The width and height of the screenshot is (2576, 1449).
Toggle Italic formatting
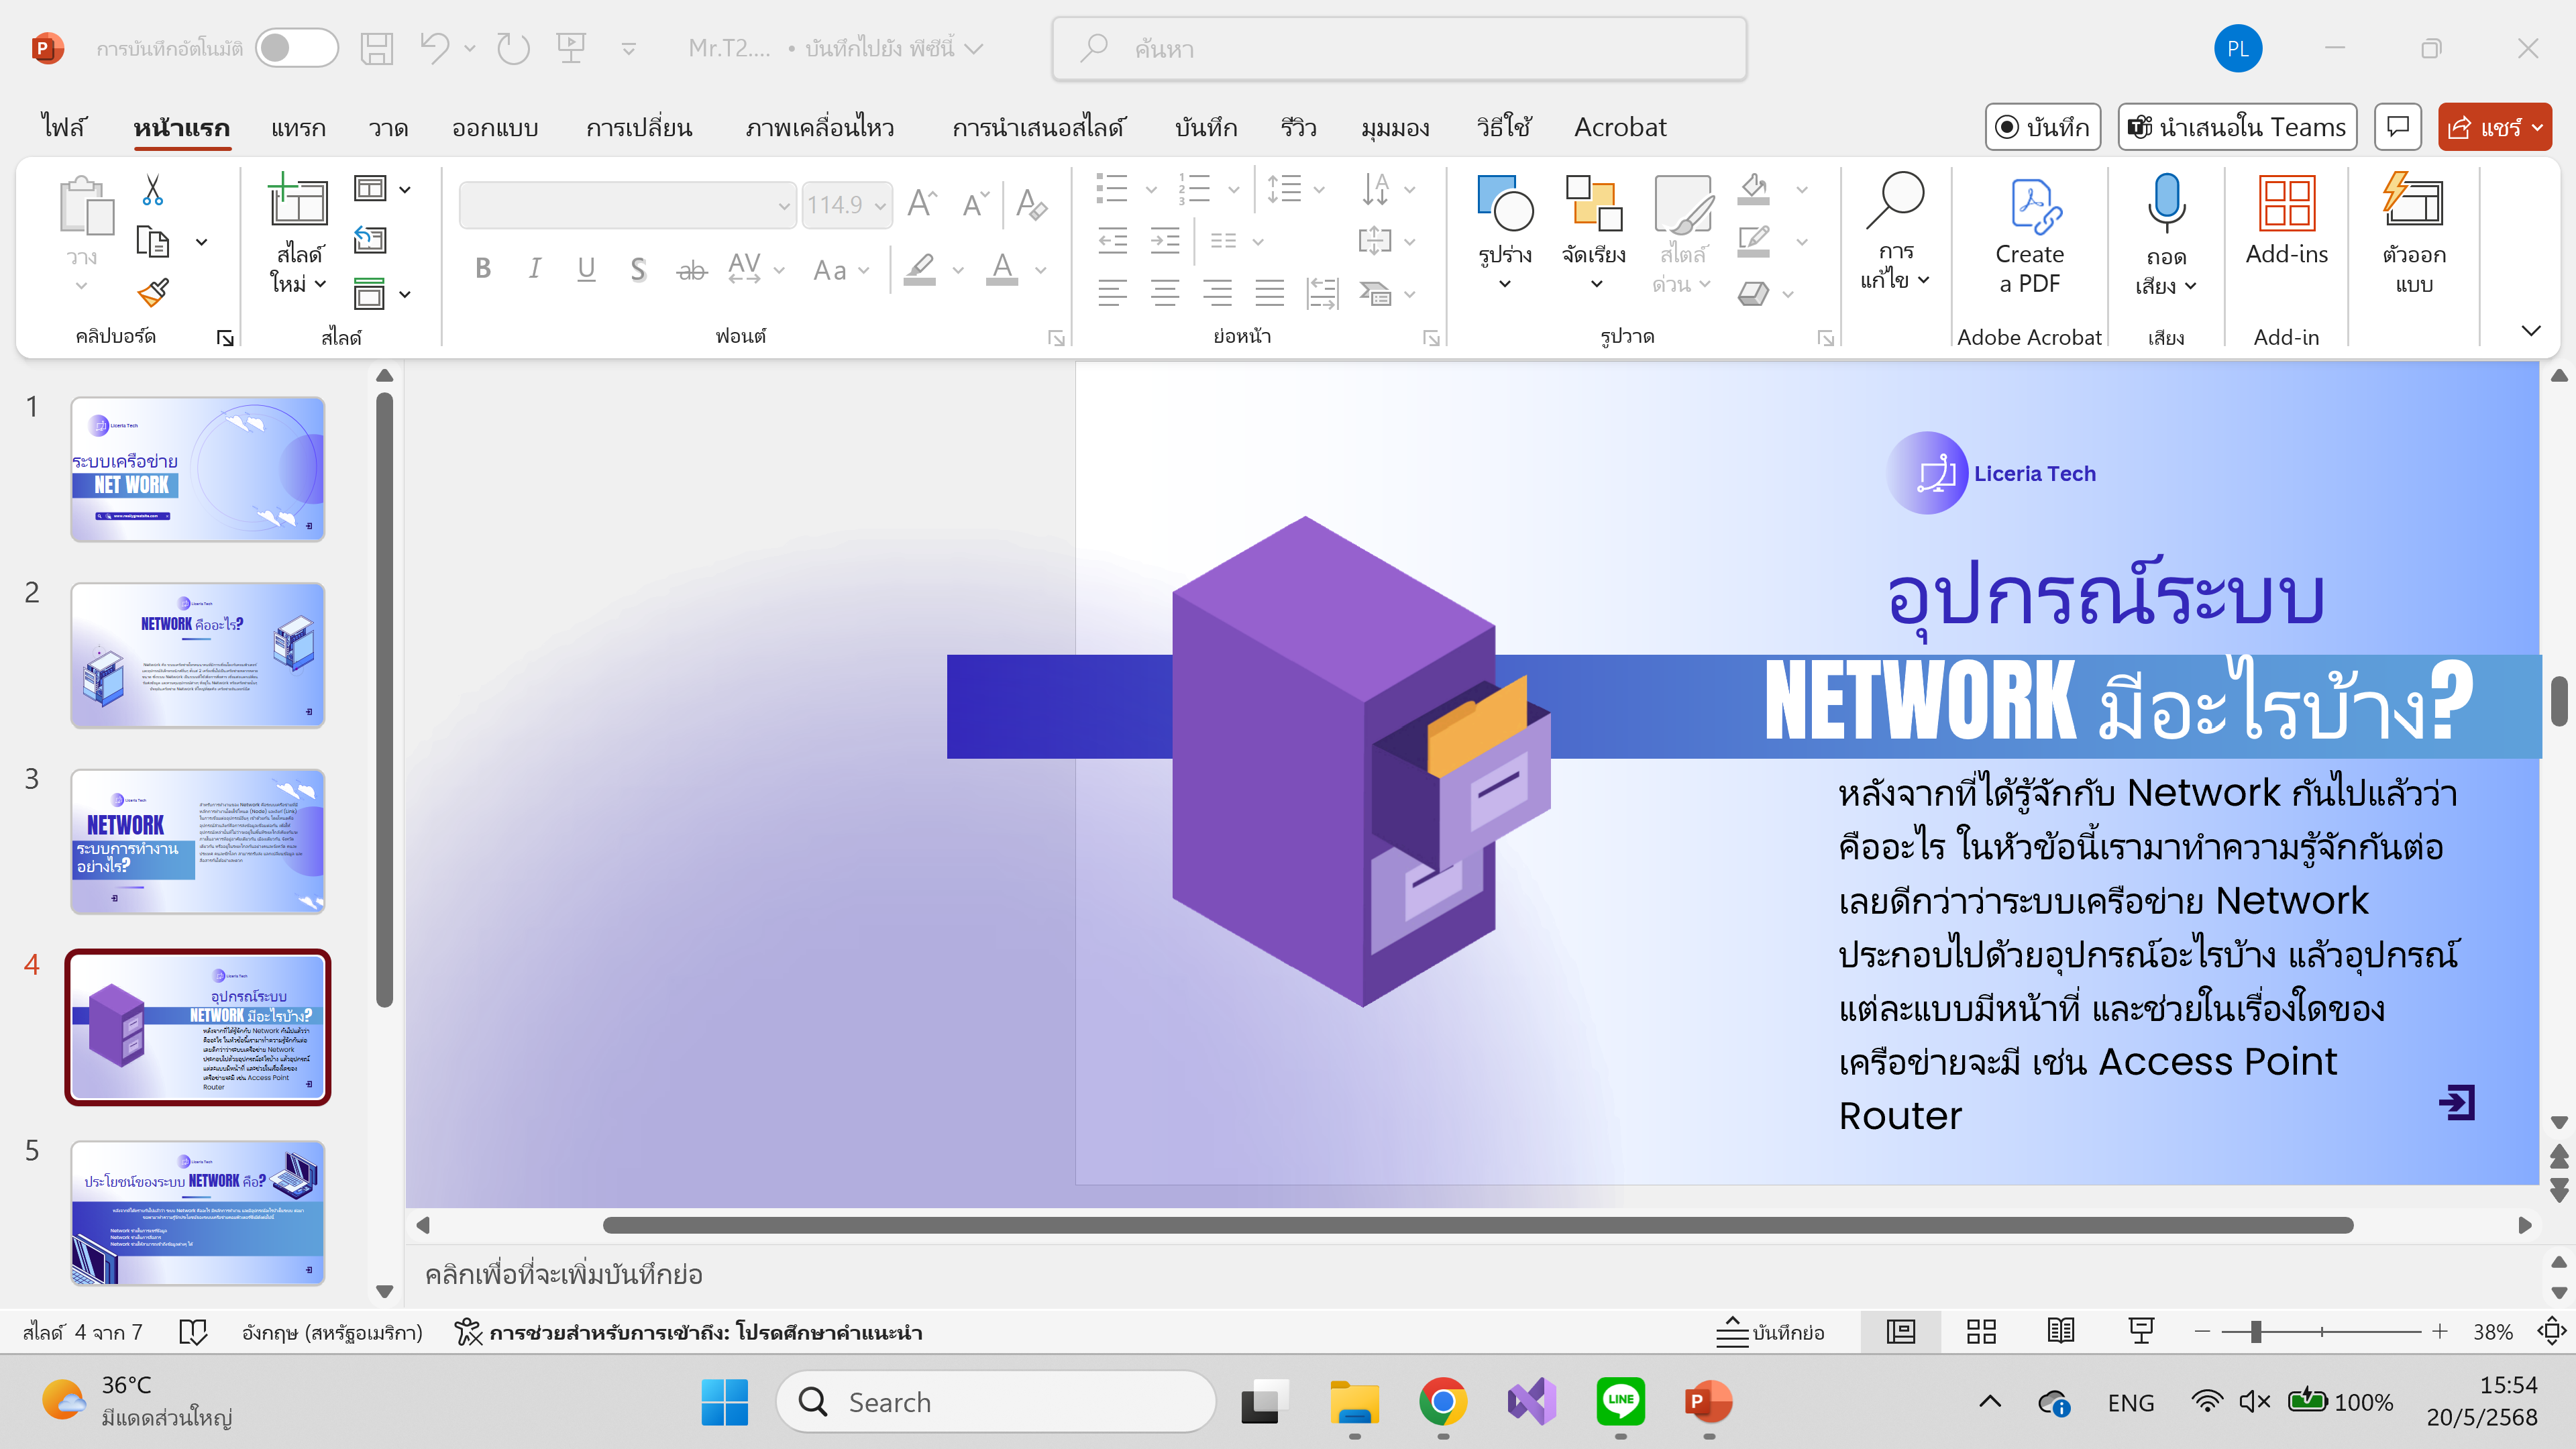click(535, 268)
